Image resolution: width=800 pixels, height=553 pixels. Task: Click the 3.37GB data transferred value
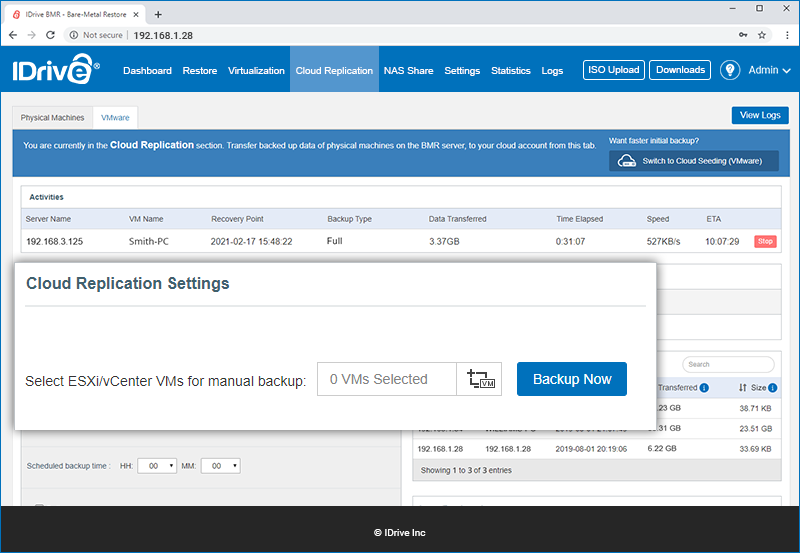click(x=444, y=241)
